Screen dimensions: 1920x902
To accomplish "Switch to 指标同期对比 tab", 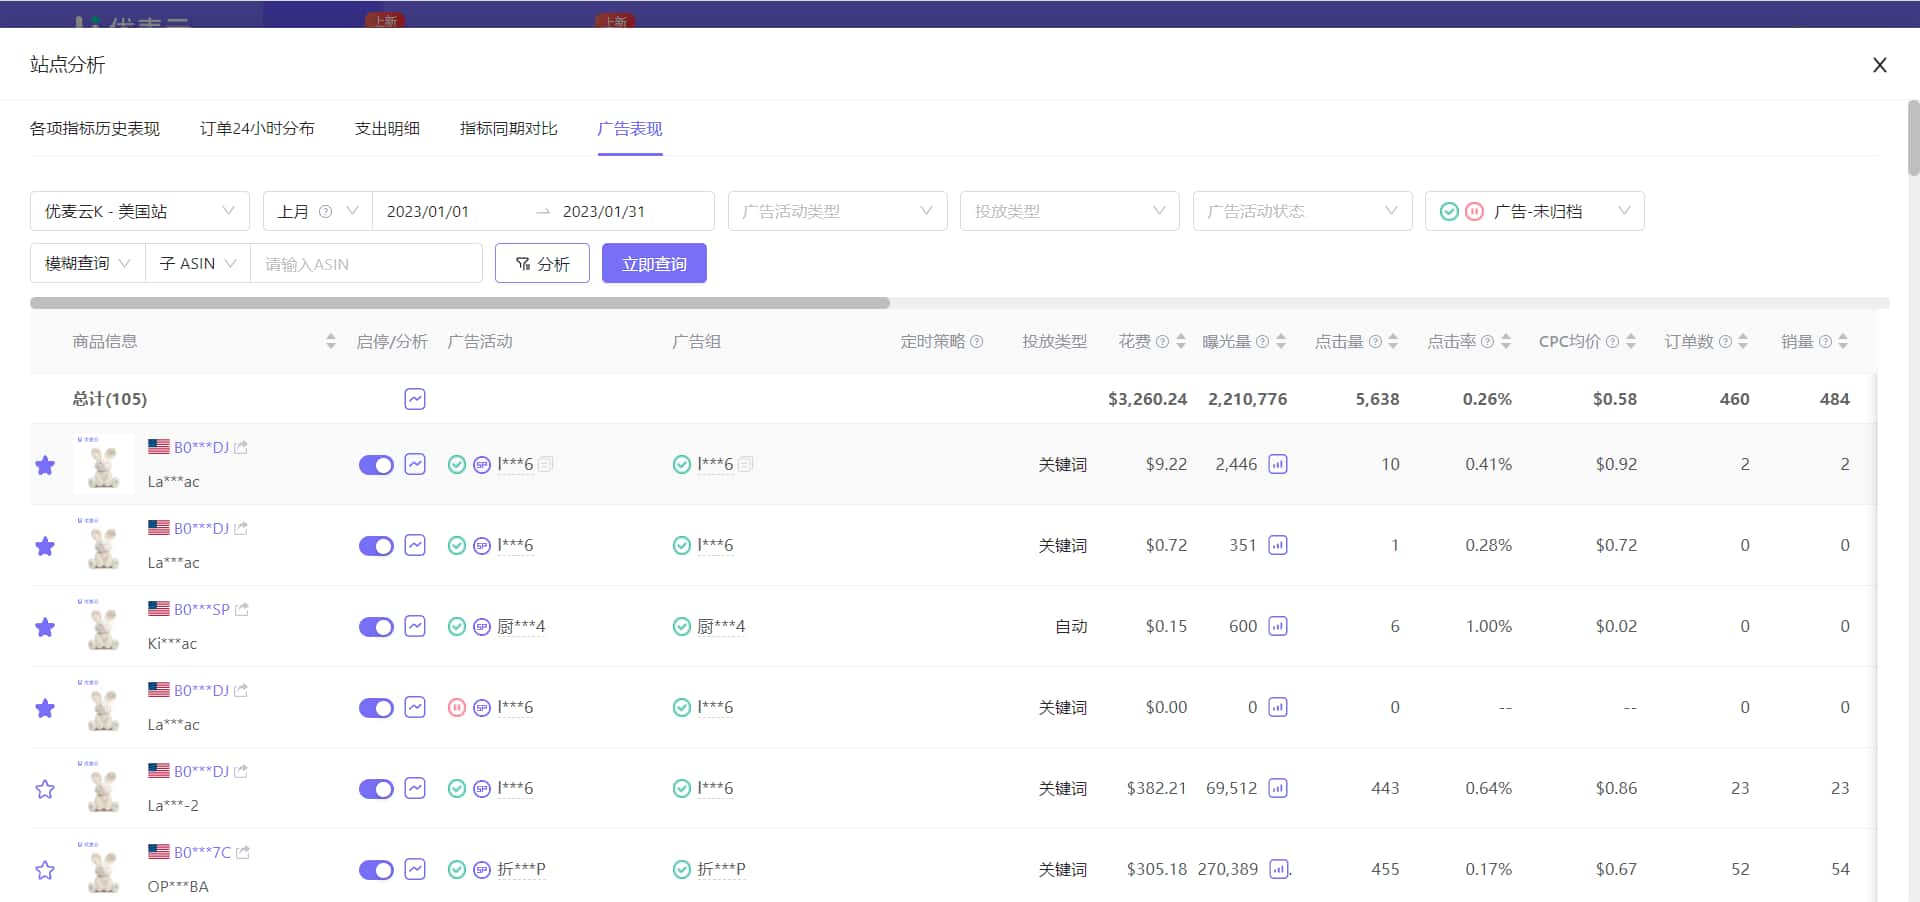I will click(509, 128).
